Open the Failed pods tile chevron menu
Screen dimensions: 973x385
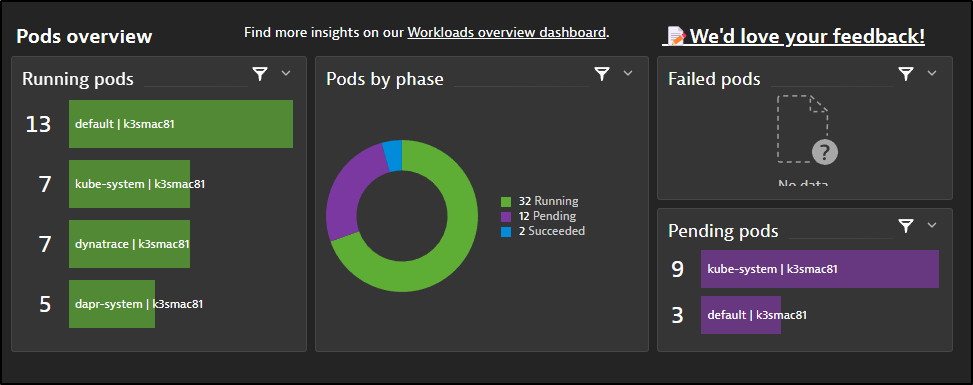[932, 73]
